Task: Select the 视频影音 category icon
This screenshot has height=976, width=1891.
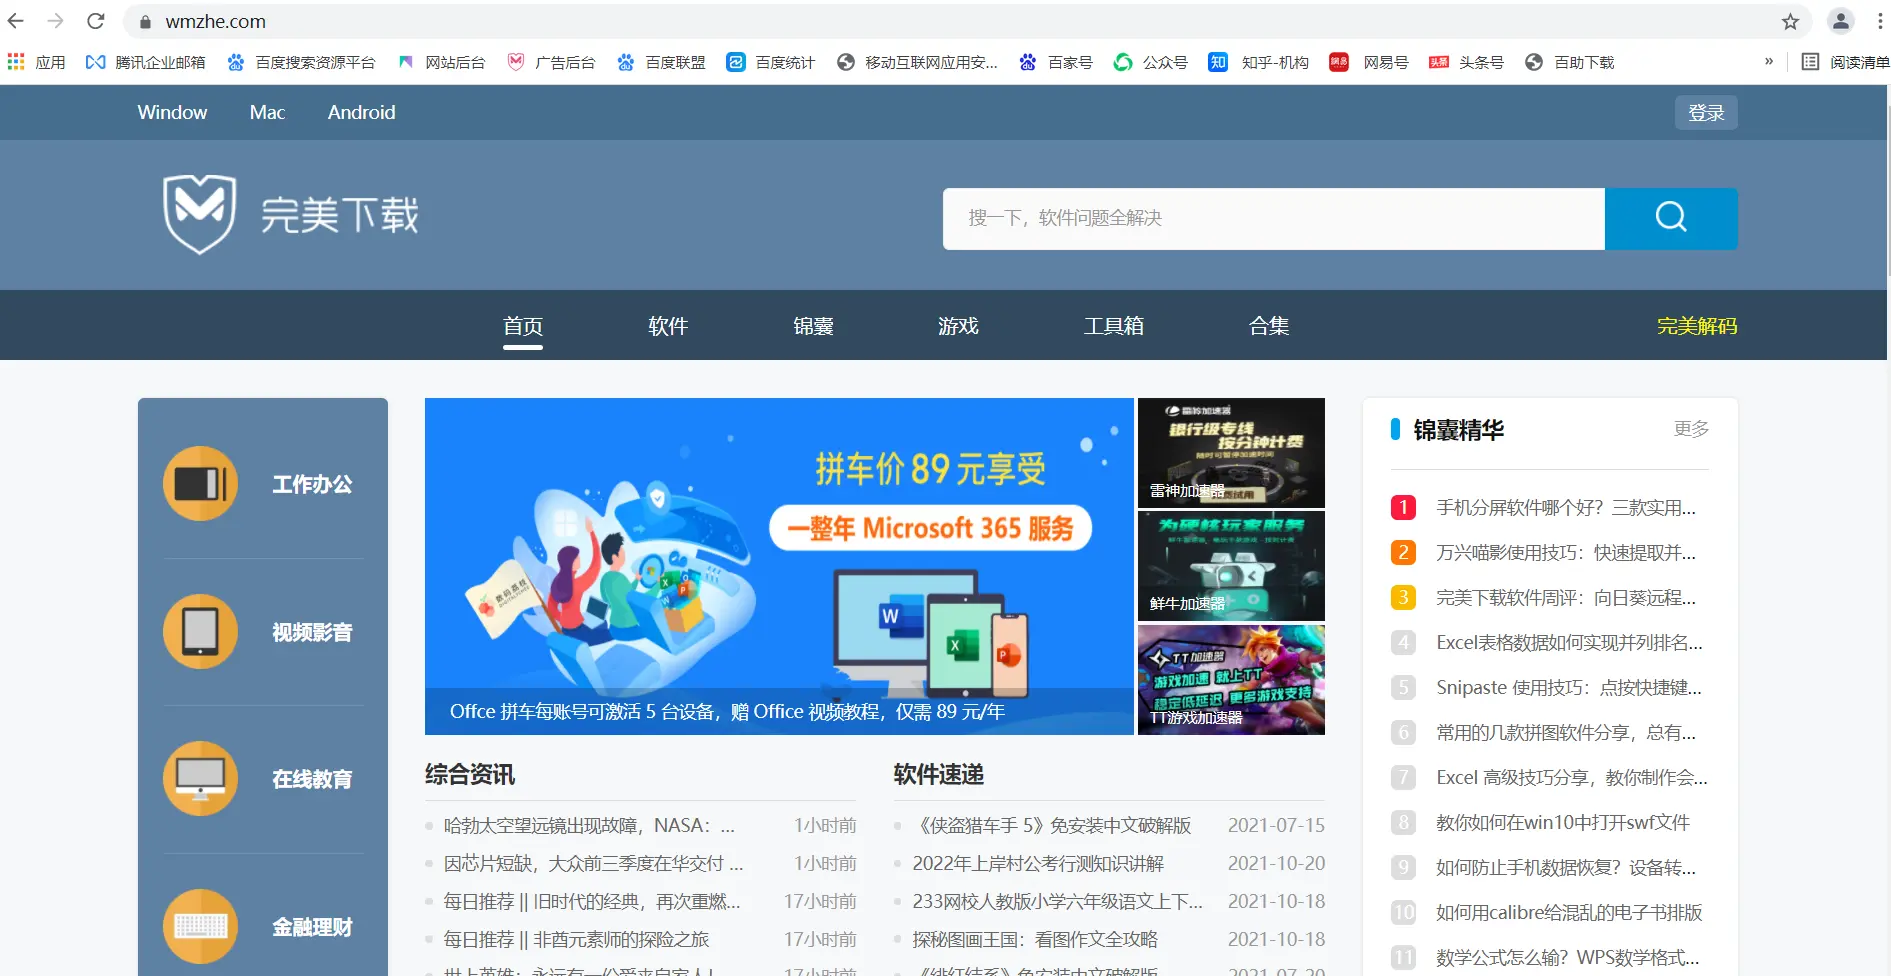Action: pos(200,631)
